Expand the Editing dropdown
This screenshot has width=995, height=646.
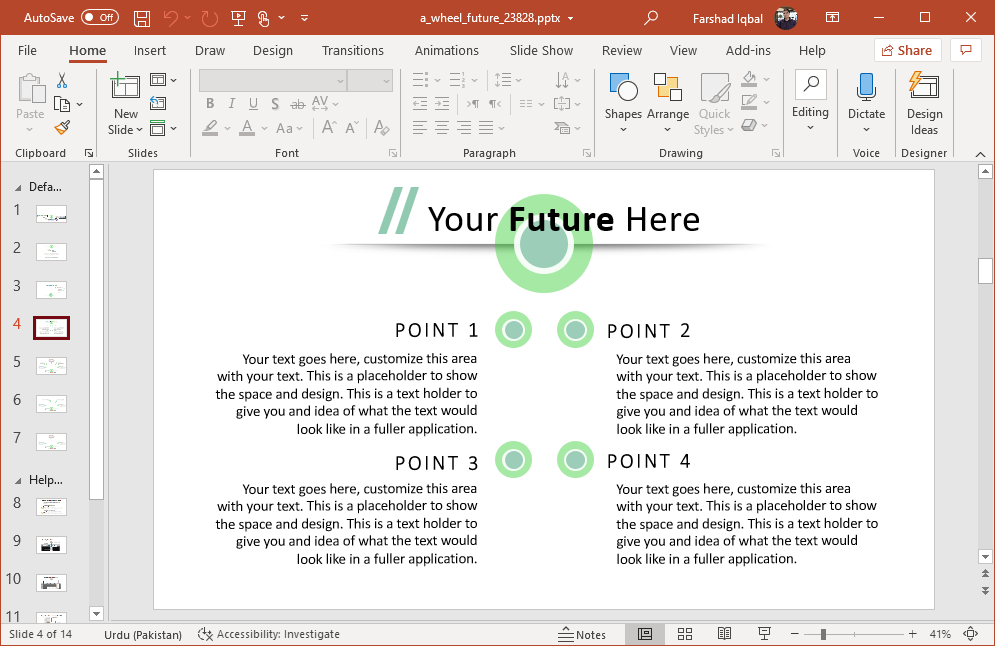click(810, 102)
